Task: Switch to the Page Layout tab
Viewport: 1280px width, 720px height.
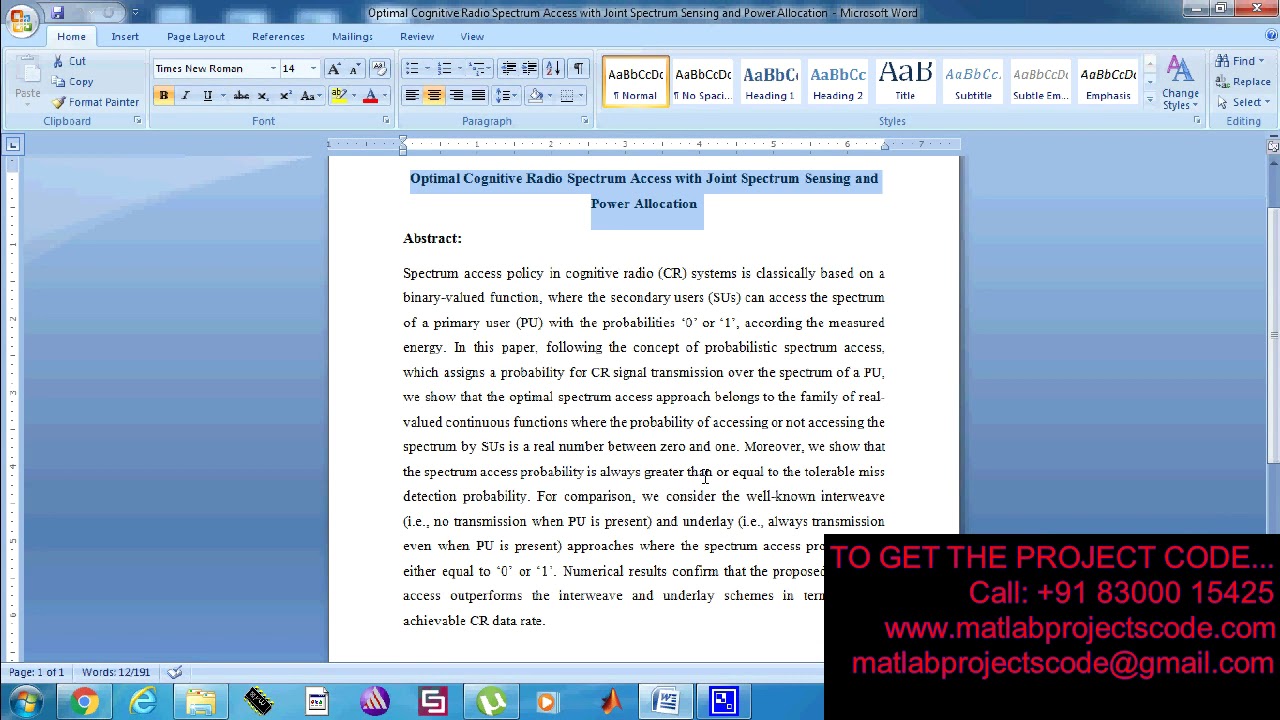Action: point(195,37)
